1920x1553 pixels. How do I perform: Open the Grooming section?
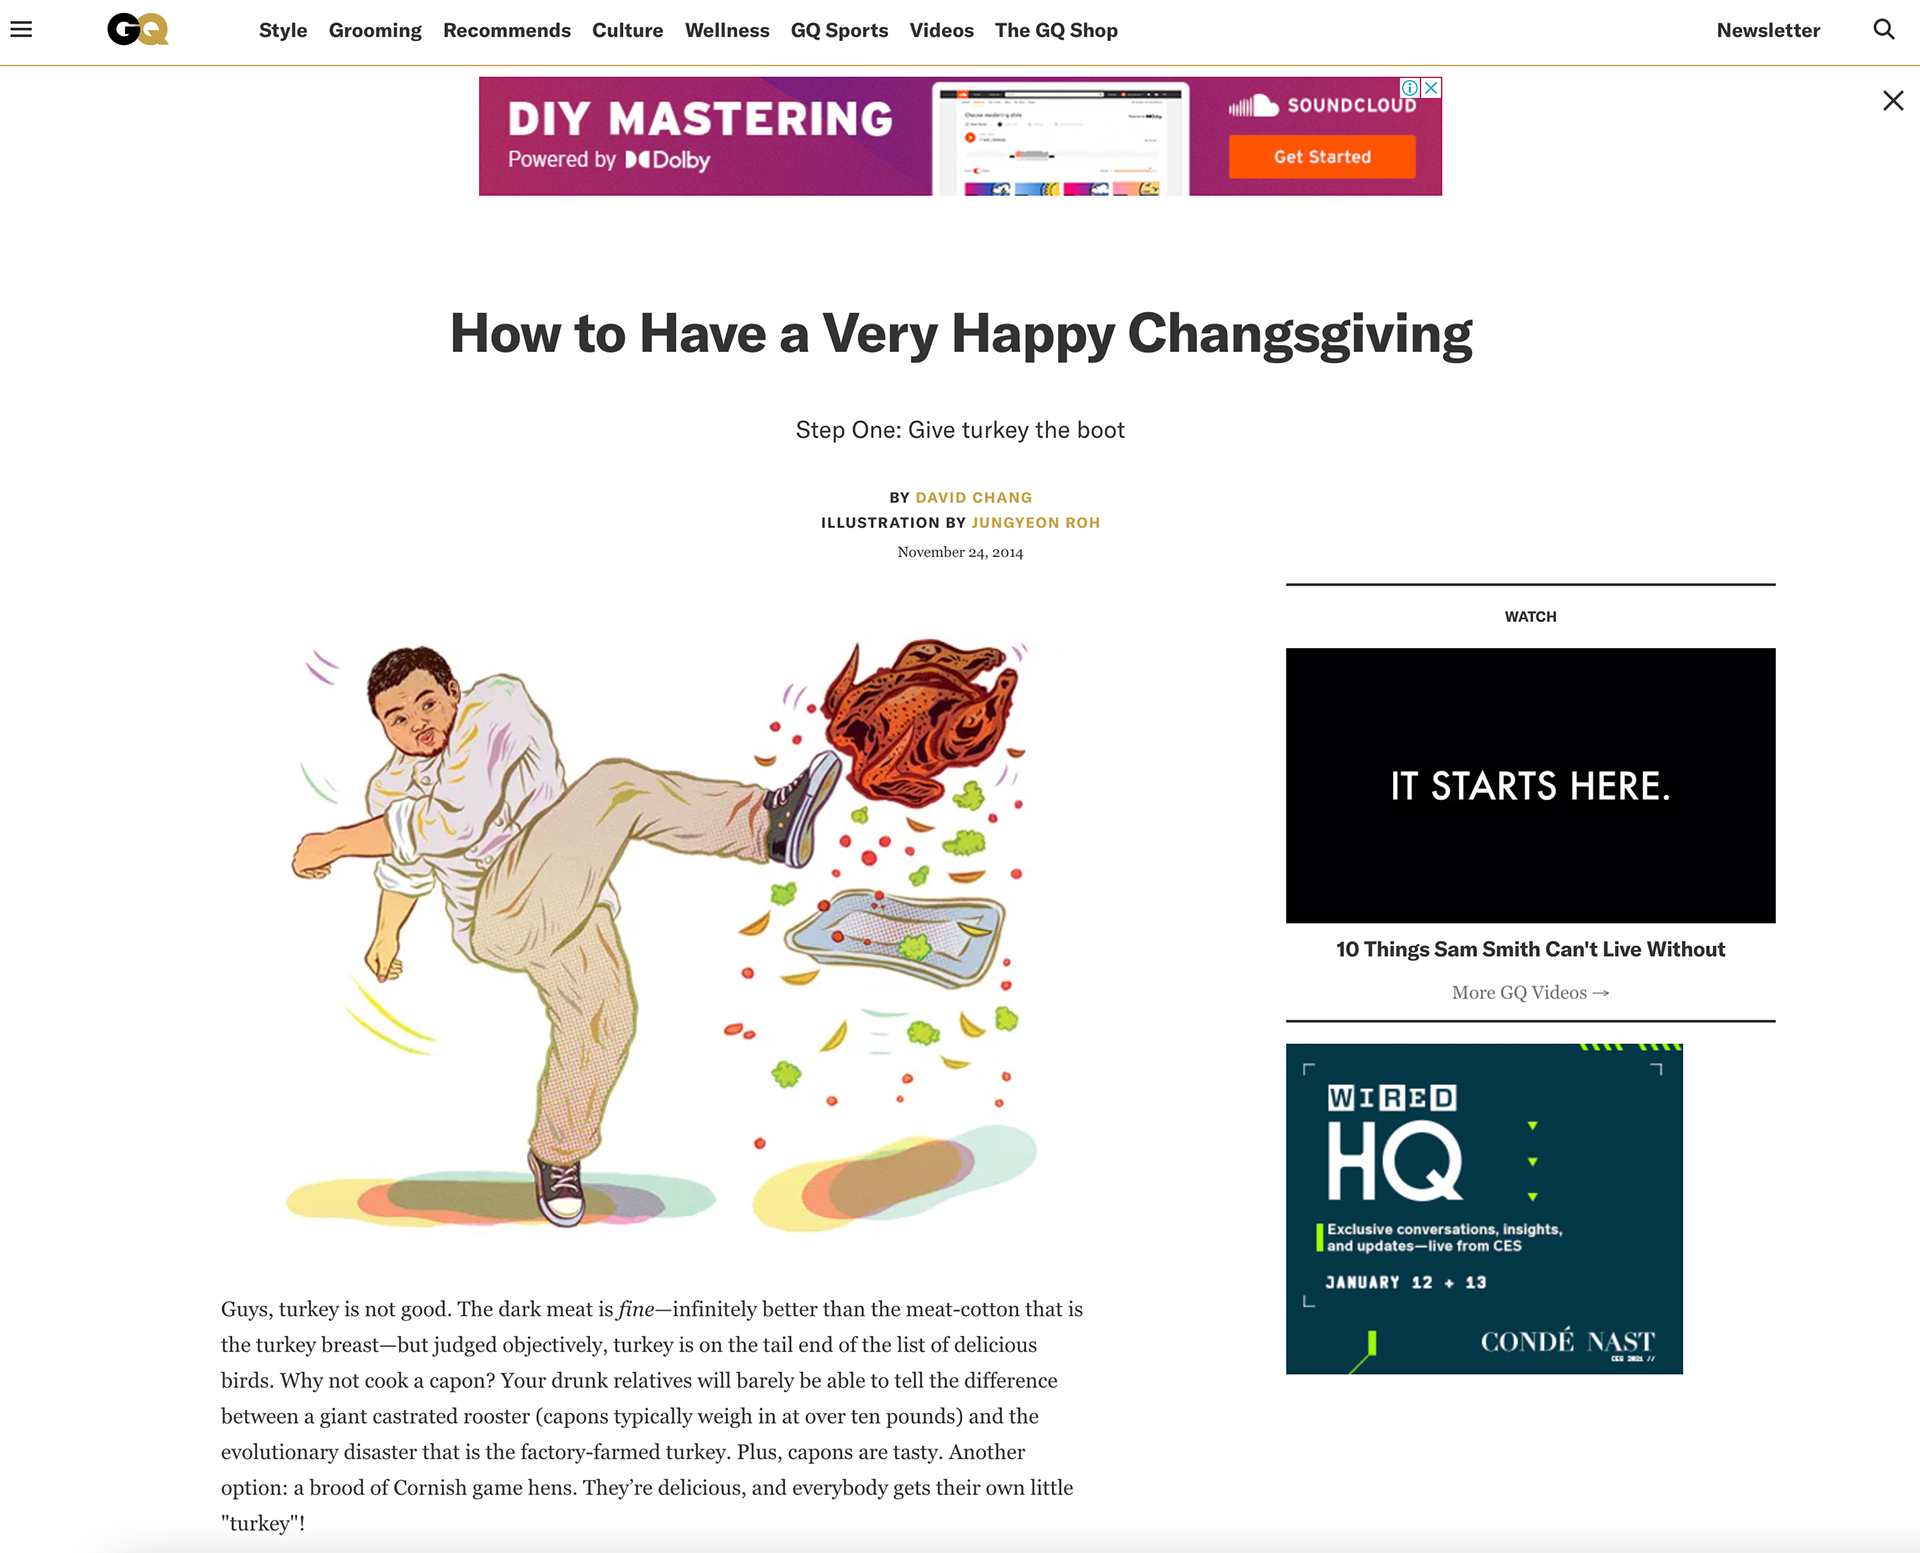[375, 31]
